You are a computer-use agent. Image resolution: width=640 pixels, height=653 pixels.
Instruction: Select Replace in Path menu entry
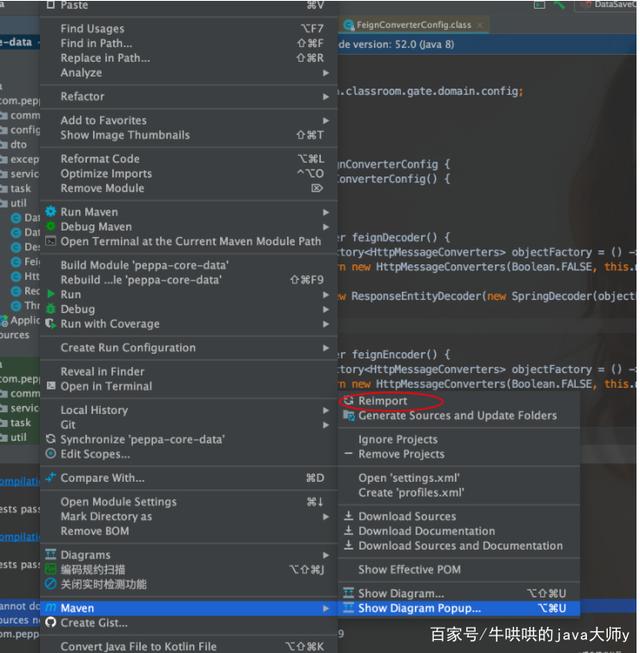click(x=189, y=58)
